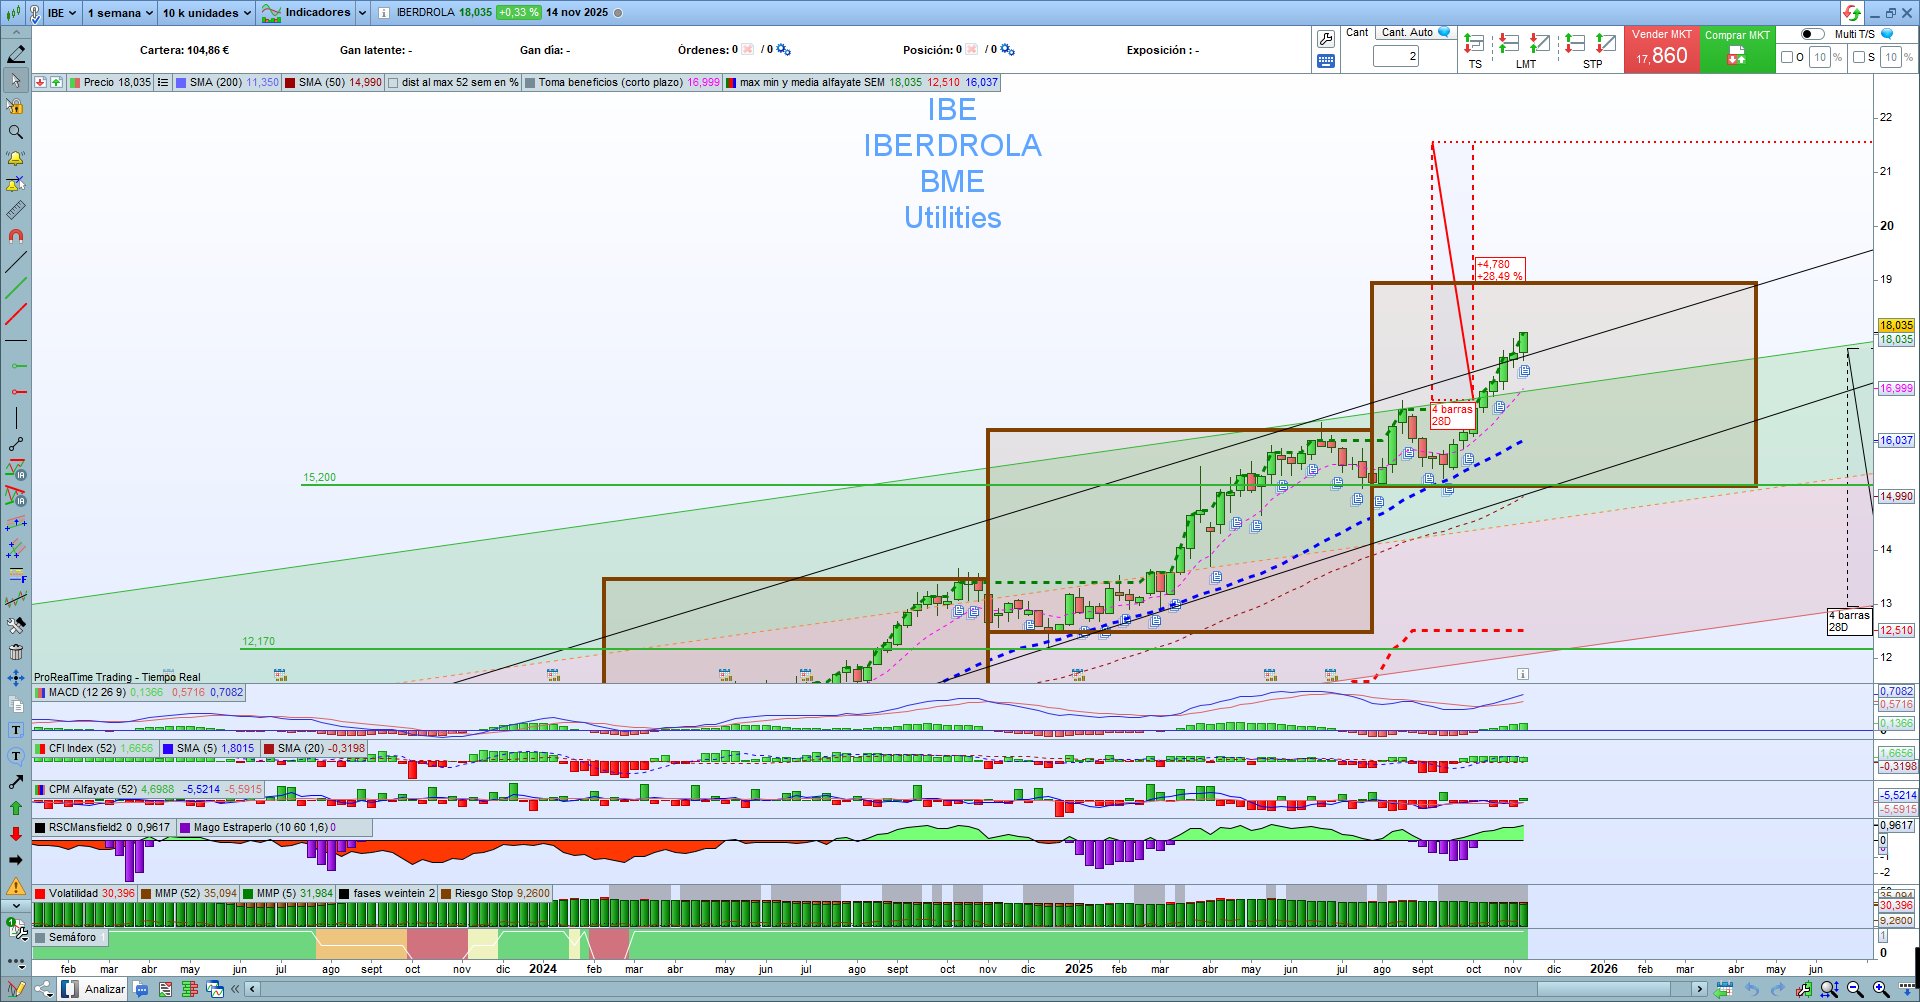The height and width of the screenshot is (1002, 1920).
Task: Select the ruler measurement tool
Action: (x=16, y=210)
